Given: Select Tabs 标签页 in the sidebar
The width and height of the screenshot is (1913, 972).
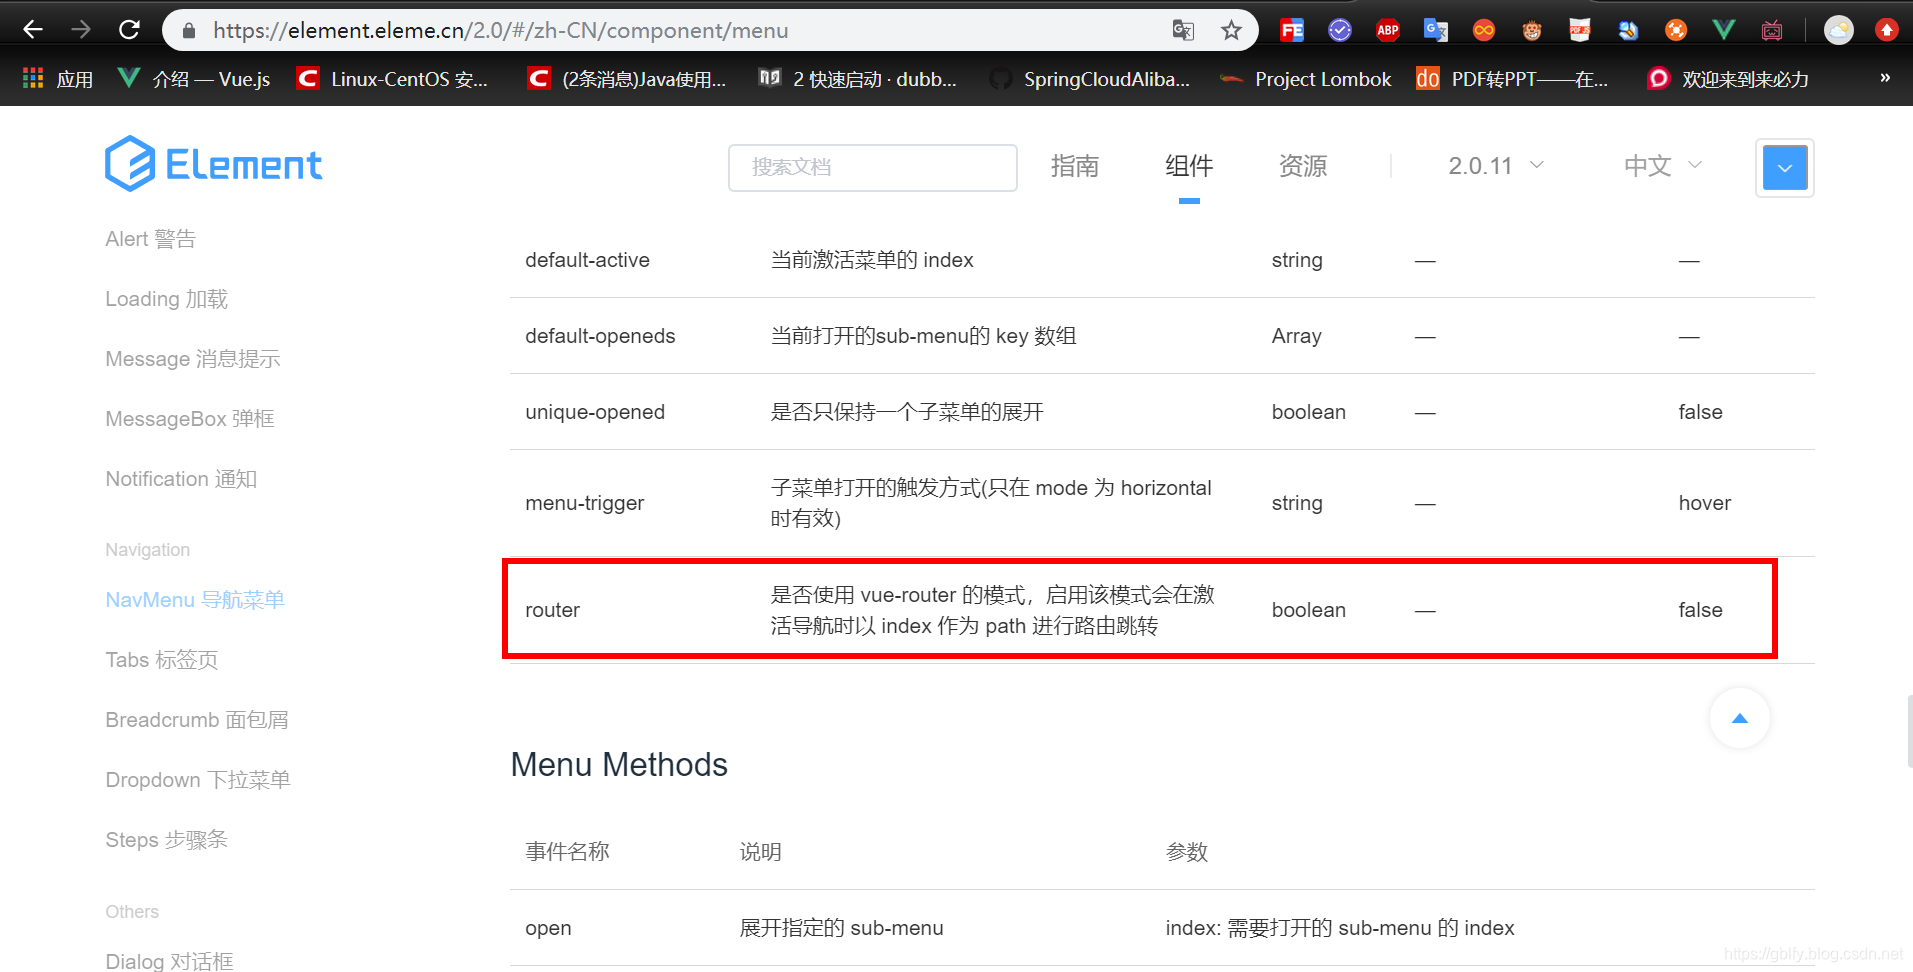Looking at the screenshot, I should click(161, 659).
